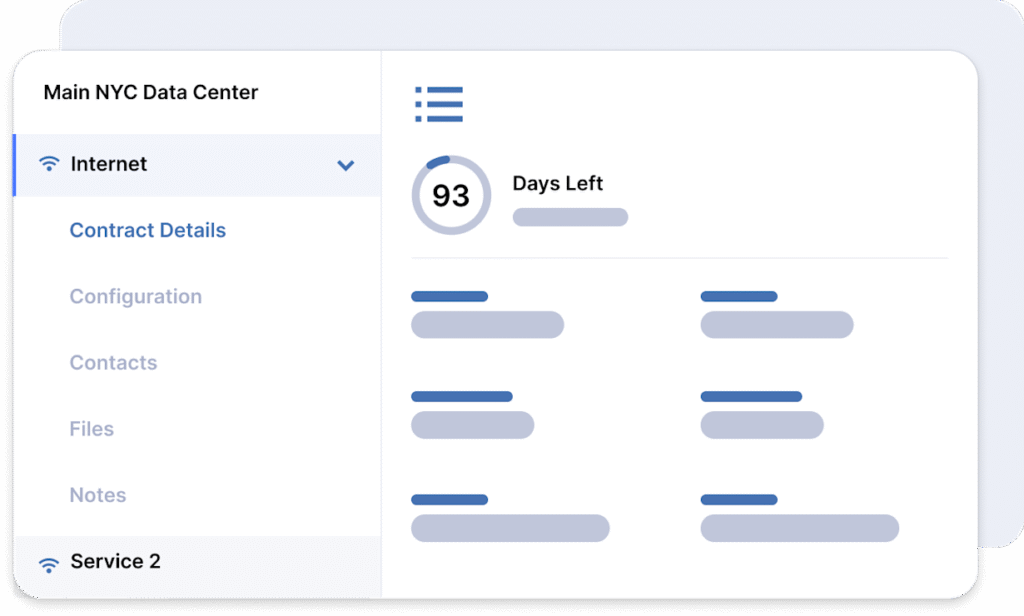Image resolution: width=1024 pixels, height=616 pixels.
Task: Select Notes in the sidebar
Action: tap(98, 494)
